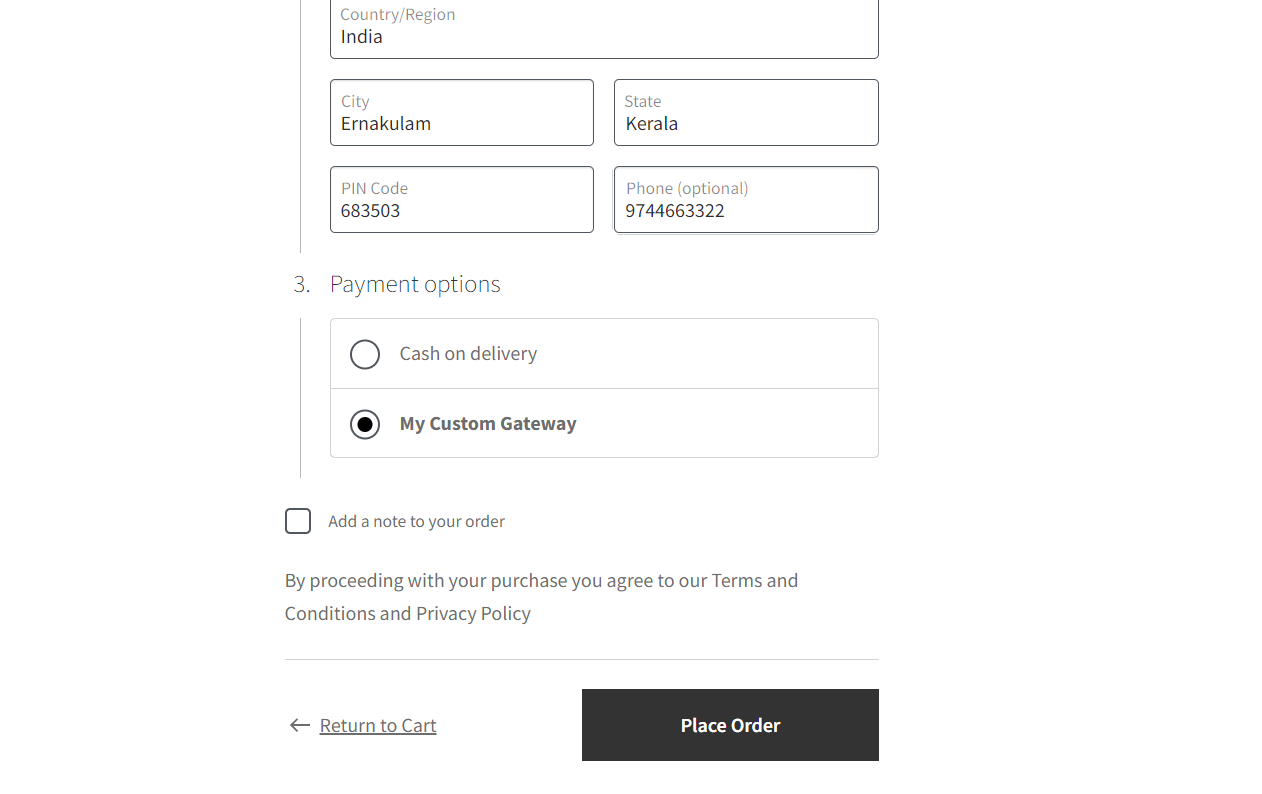Click the entered phone number 9744663322

pos(674,210)
